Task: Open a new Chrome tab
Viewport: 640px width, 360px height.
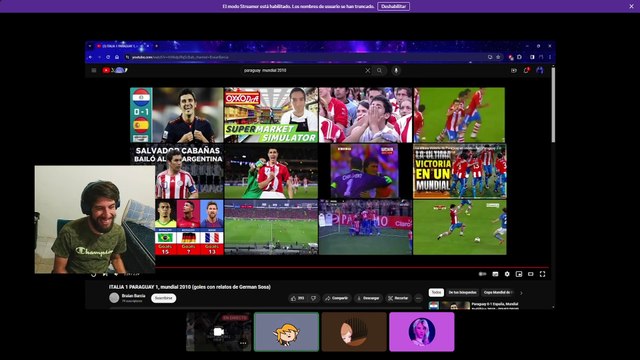Action: 156,46
